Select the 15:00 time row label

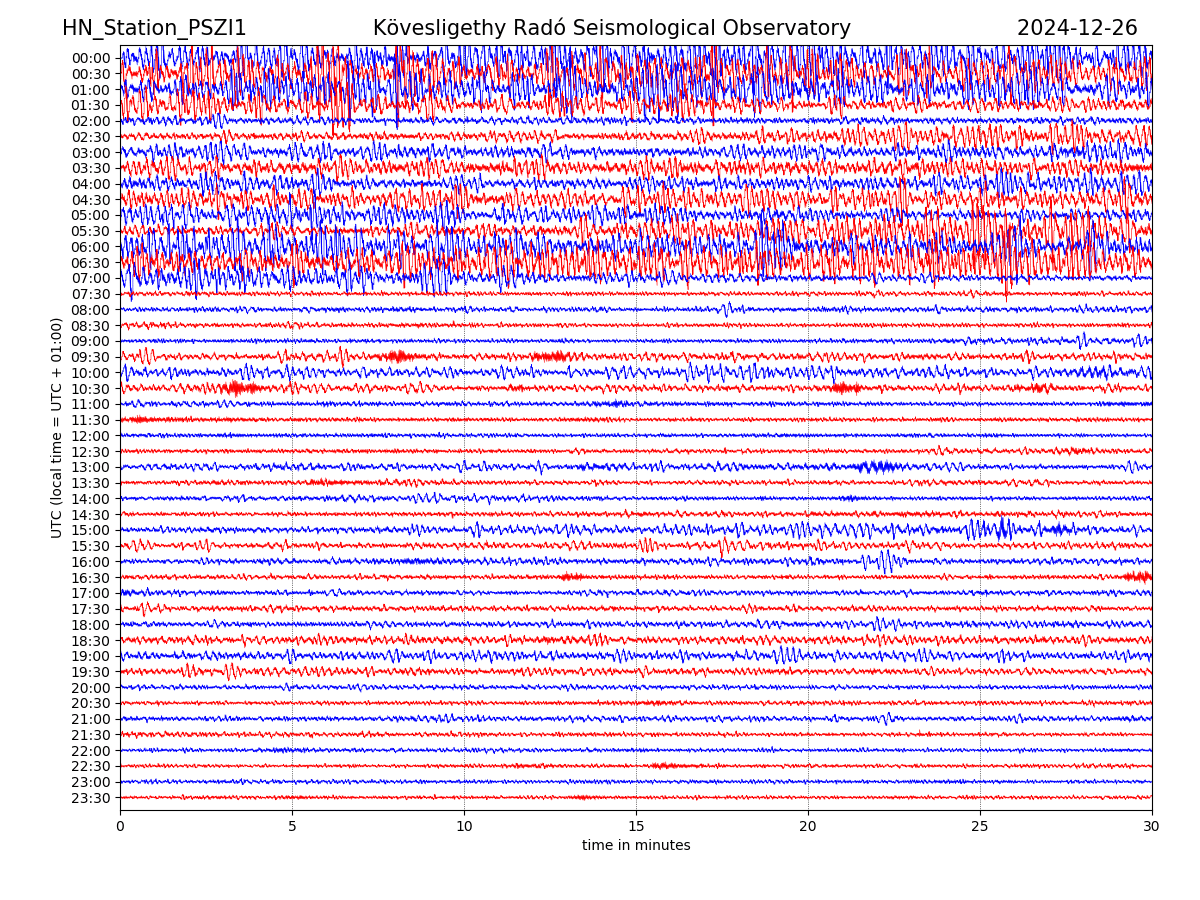(x=90, y=530)
